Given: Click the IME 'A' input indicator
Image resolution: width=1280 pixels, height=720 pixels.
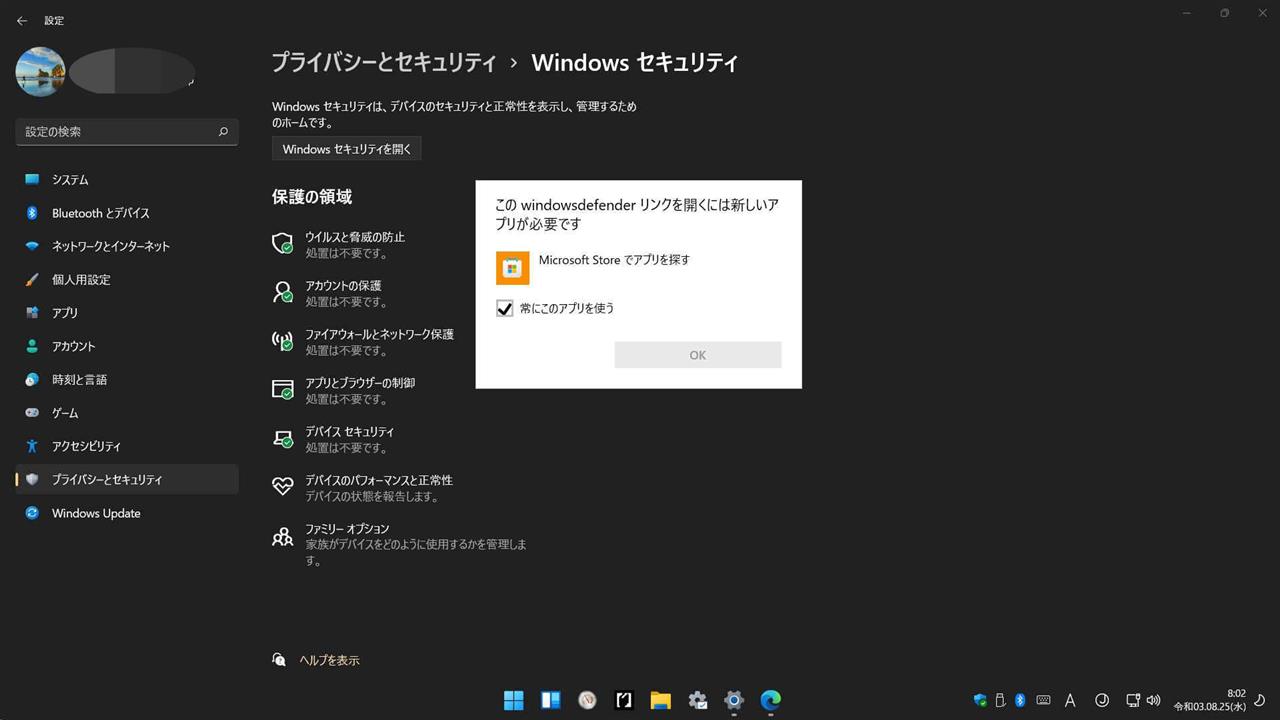Looking at the screenshot, I should tap(1070, 701).
